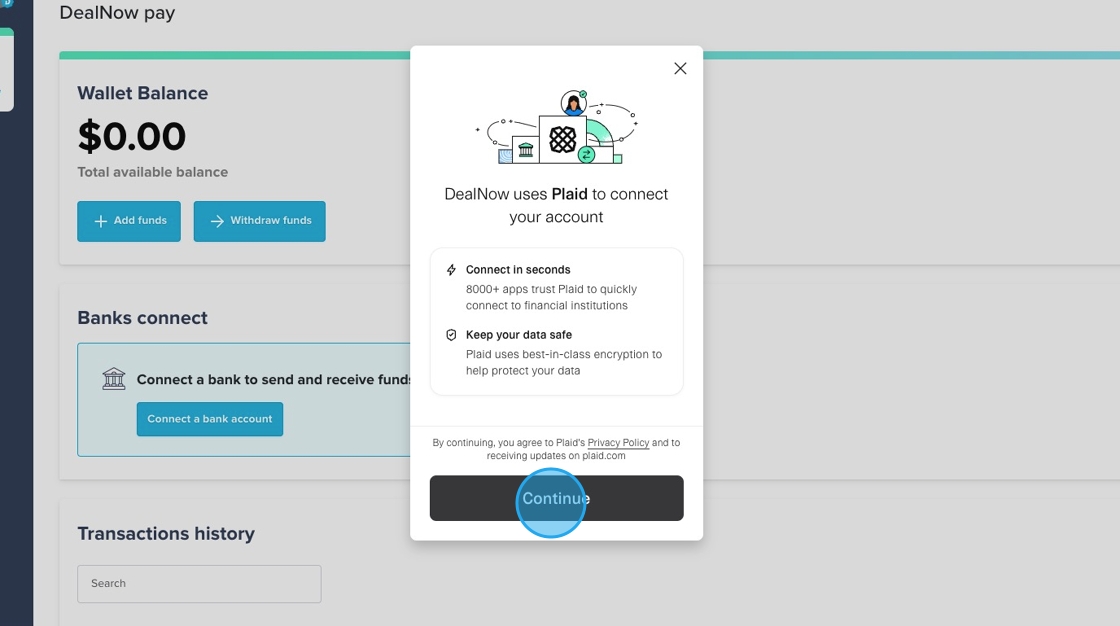Click the Wallet Balance heading
Viewport: 1120px width, 626px height.
(x=142, y=94)
